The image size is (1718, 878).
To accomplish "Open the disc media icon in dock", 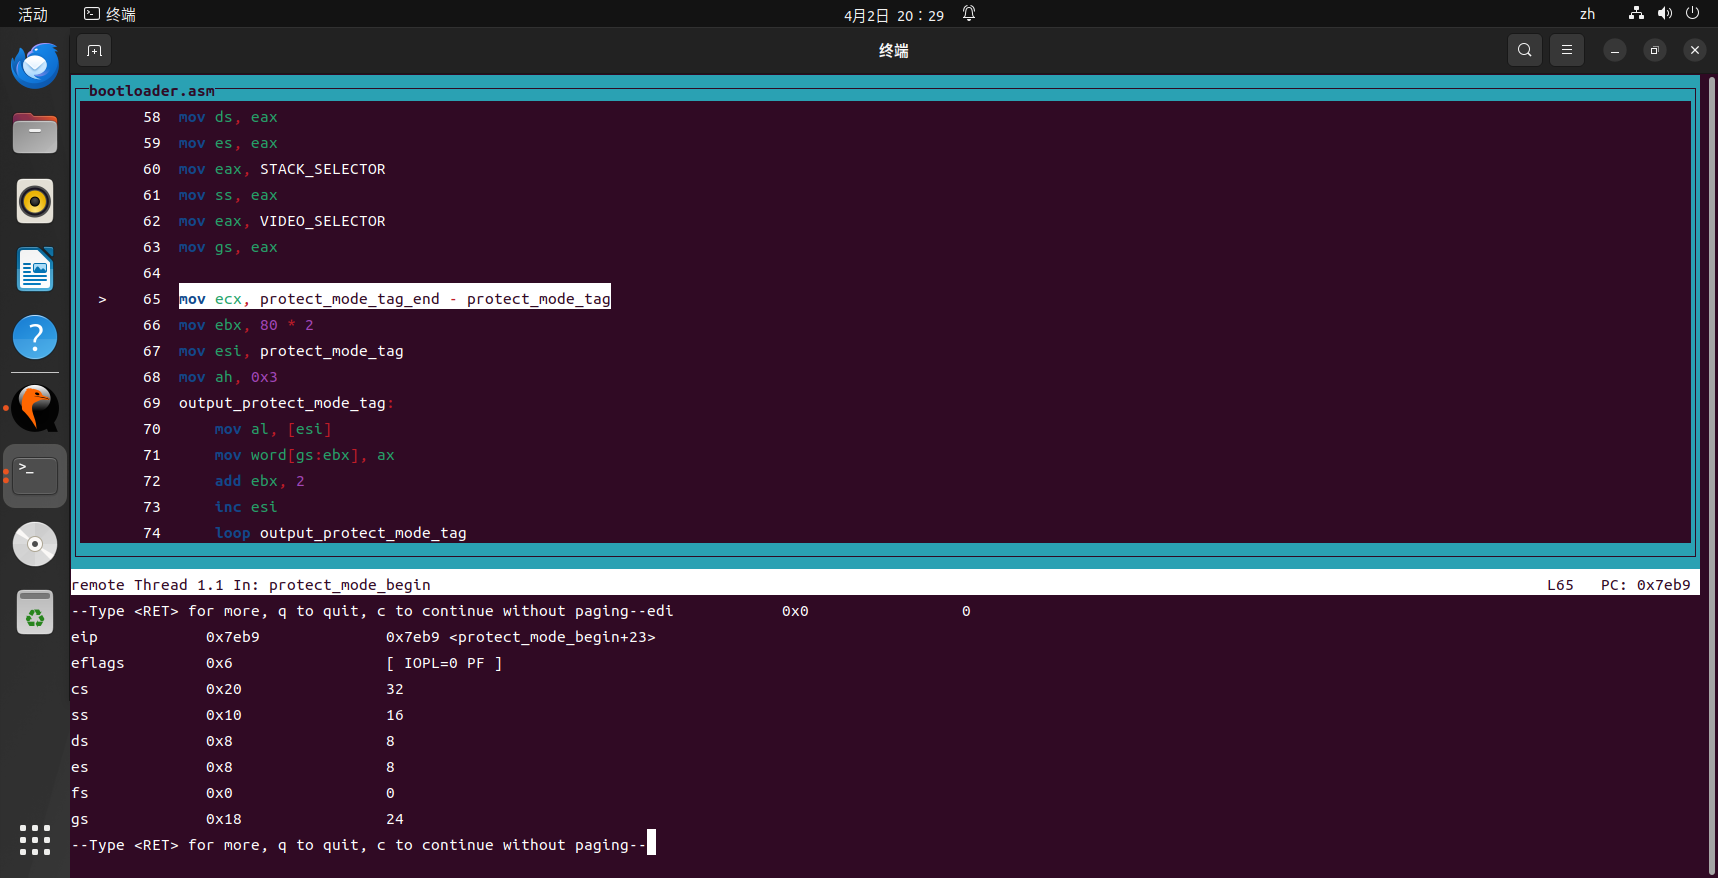I will click(35, 544).
